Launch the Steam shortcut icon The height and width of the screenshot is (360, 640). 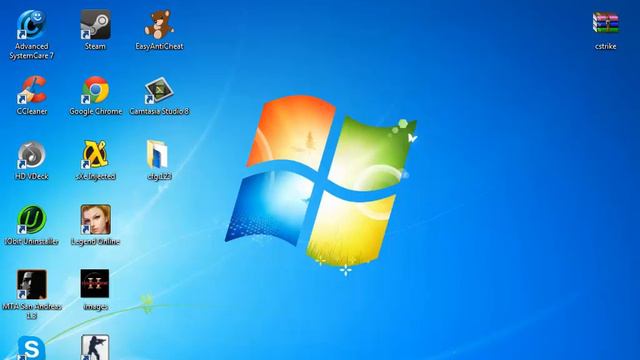95,24
